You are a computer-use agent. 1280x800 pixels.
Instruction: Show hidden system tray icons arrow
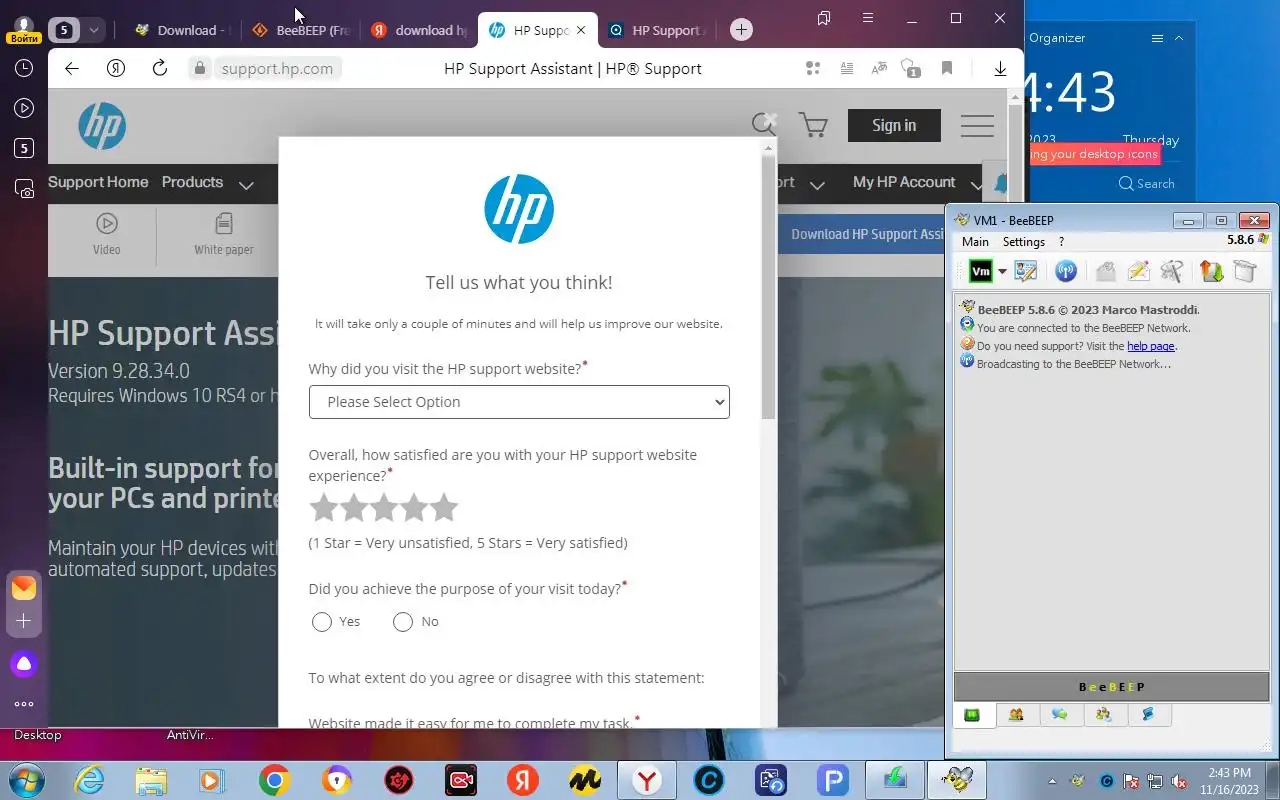pyautogui.click(x=1052, y=781)
